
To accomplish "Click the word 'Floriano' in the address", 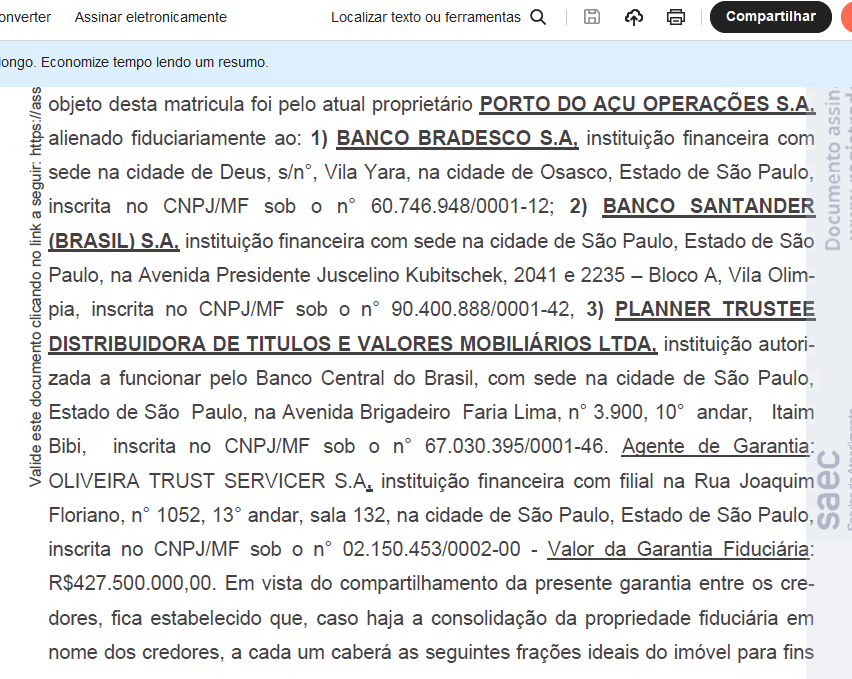I will point(85,515).
